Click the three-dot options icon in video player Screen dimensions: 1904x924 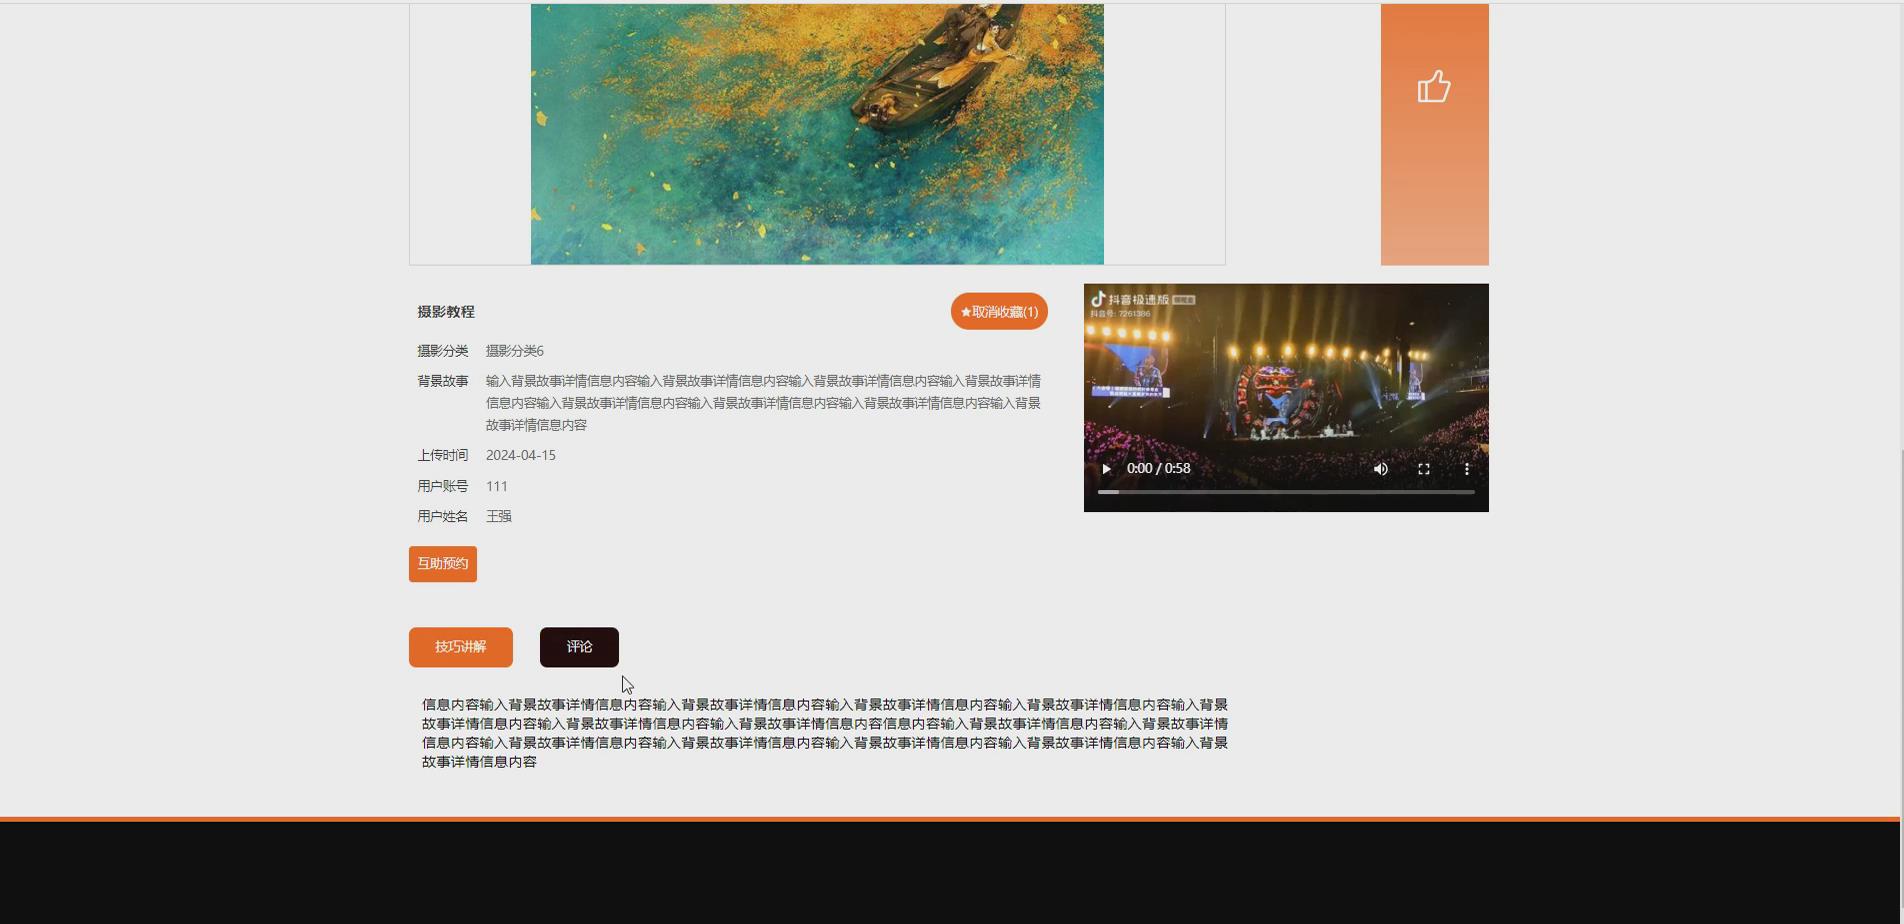(1467, 468)
